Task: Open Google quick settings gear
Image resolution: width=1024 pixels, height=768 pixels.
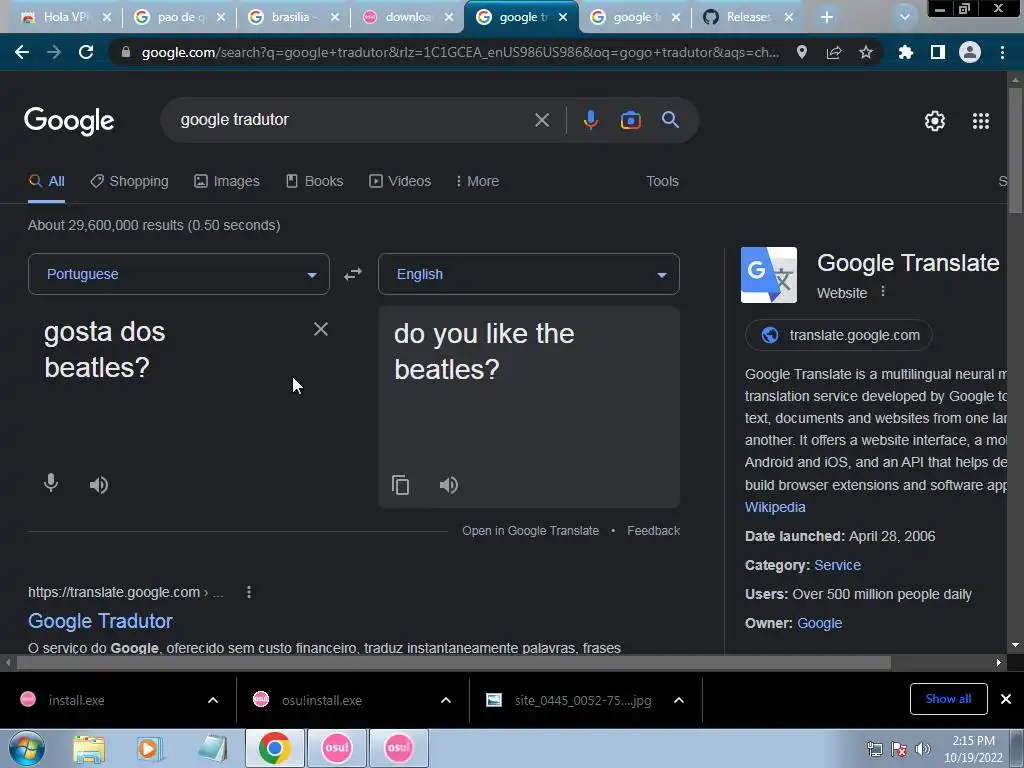Action: [x=935, y=121]
